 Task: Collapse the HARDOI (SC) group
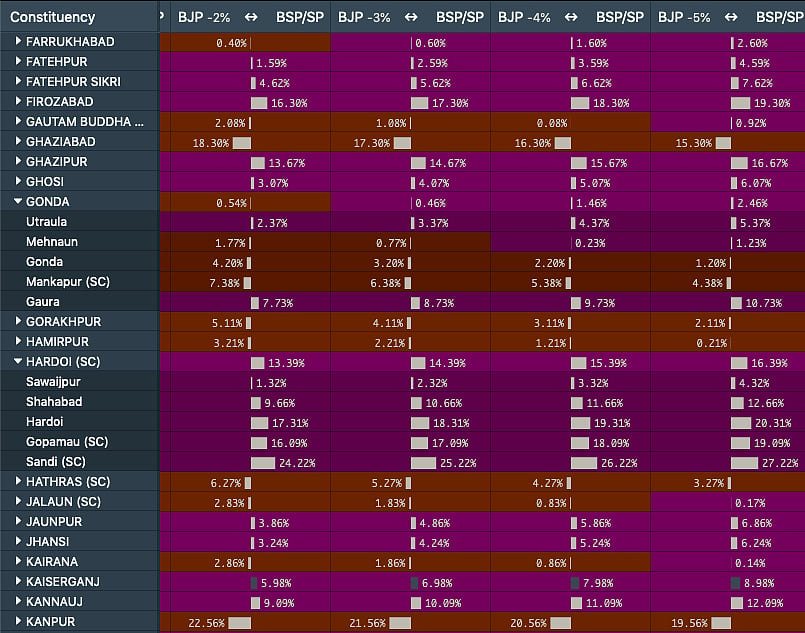[18, 361]
